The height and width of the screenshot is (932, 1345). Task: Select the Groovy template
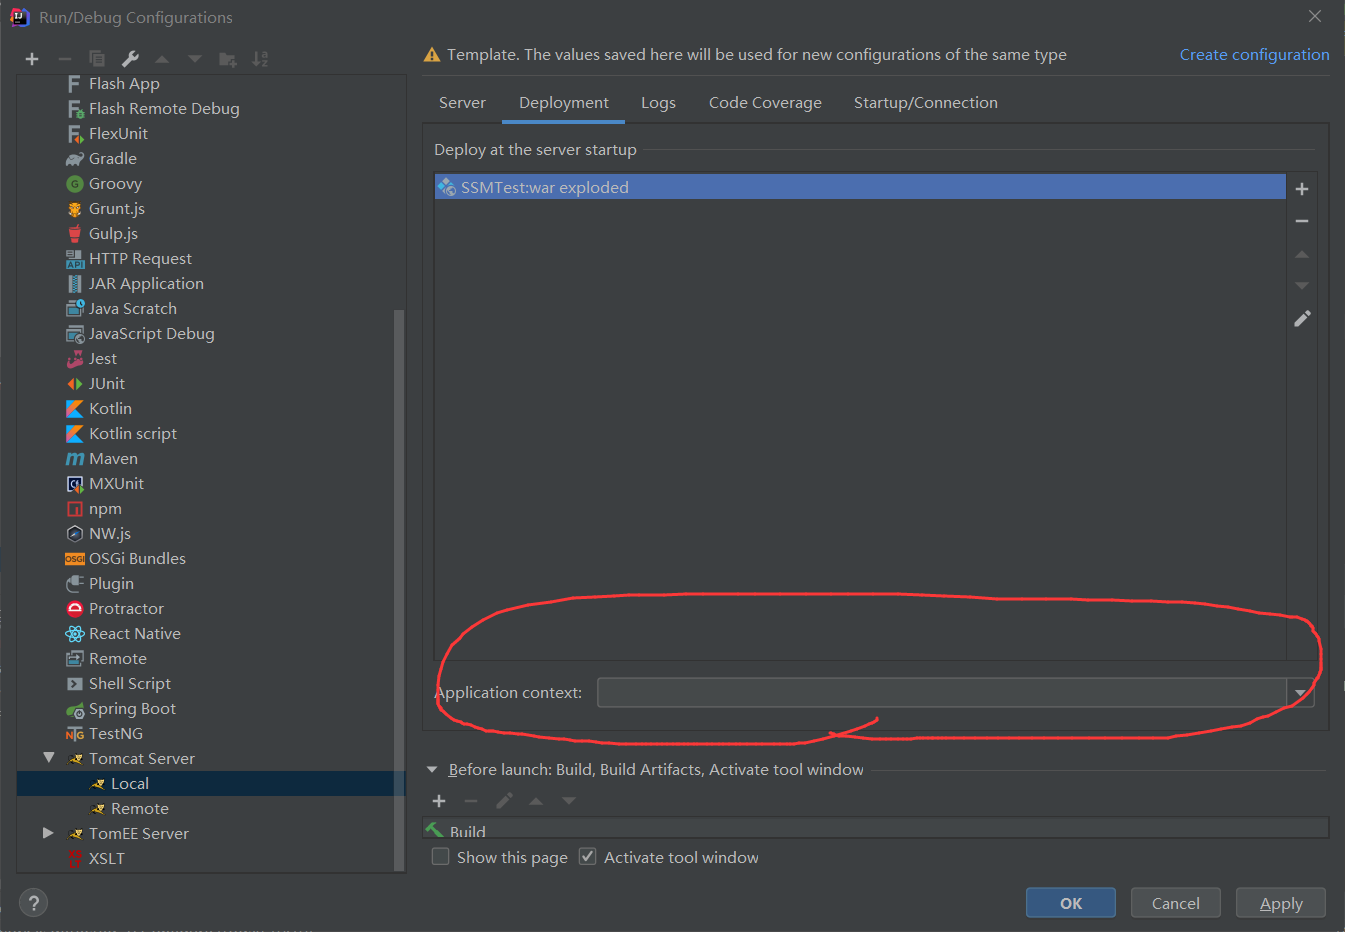115,184
